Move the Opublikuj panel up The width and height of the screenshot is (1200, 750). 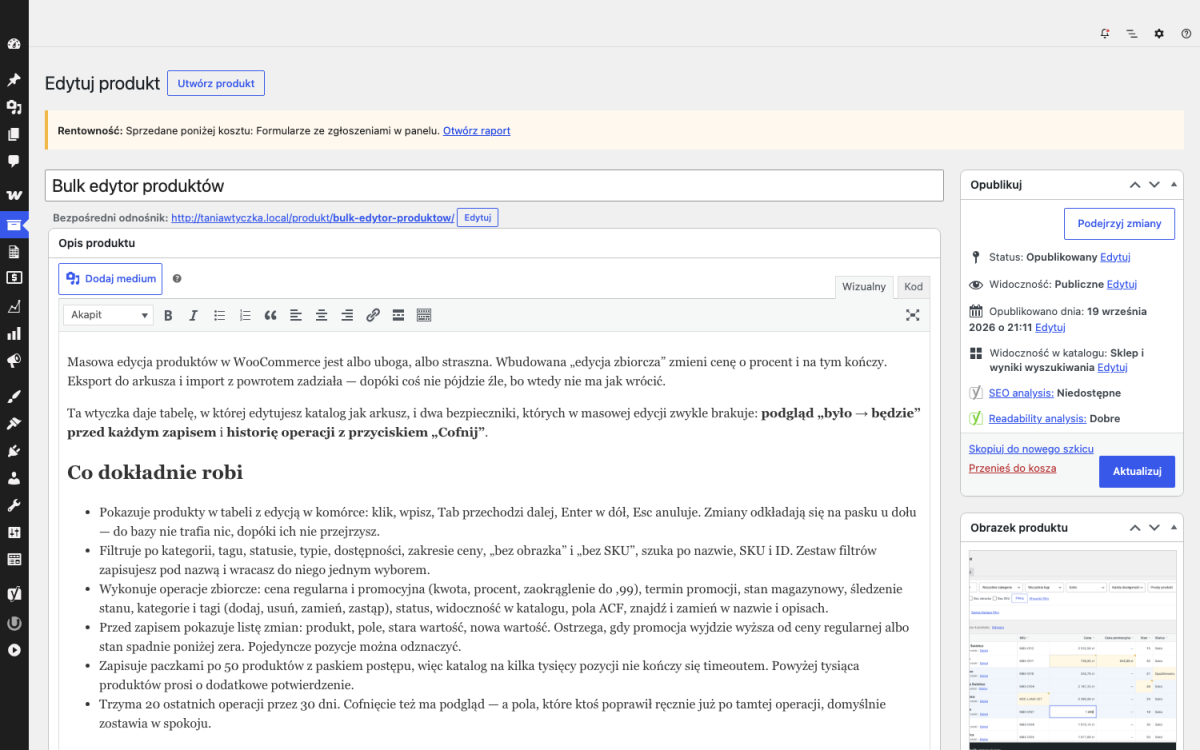1135,185
